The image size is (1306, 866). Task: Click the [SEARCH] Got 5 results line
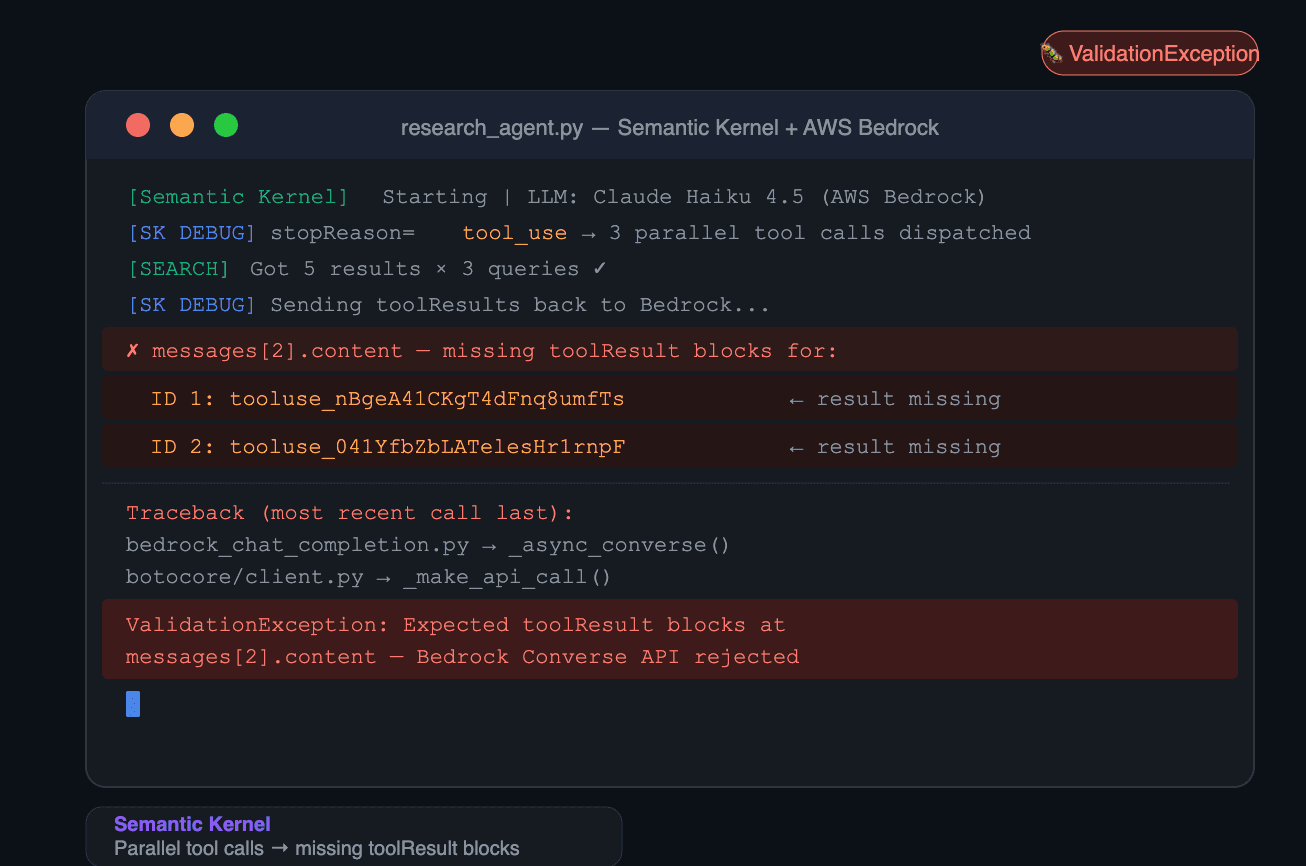point(367,269)
